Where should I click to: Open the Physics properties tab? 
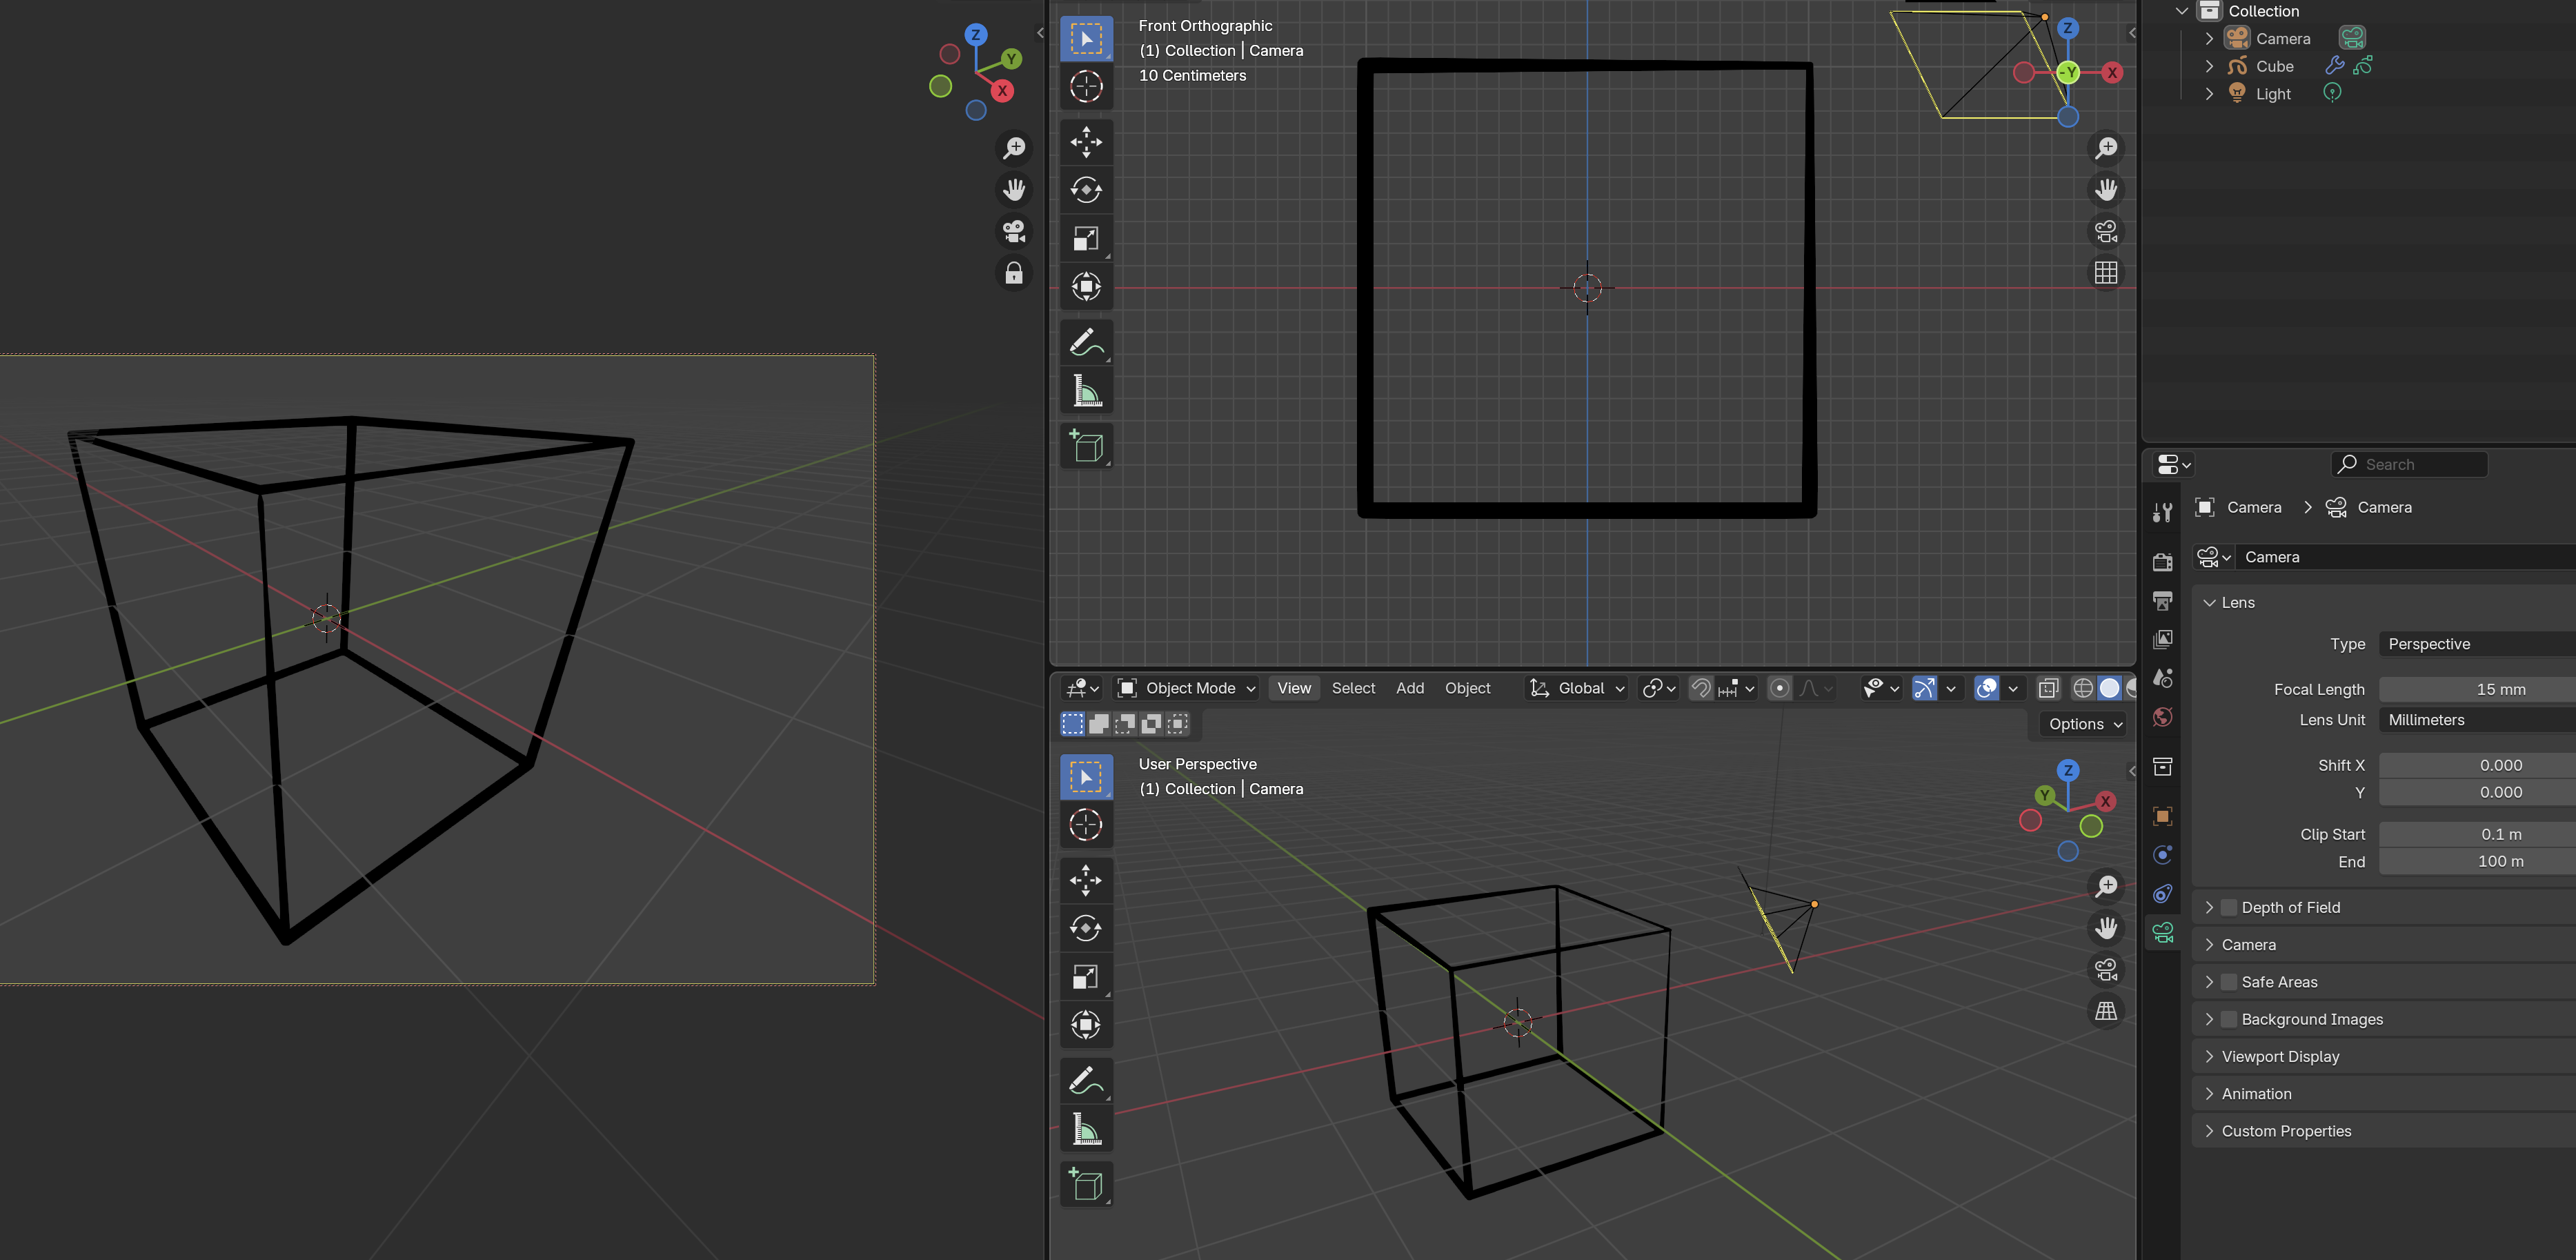(x=2162, y=855)
